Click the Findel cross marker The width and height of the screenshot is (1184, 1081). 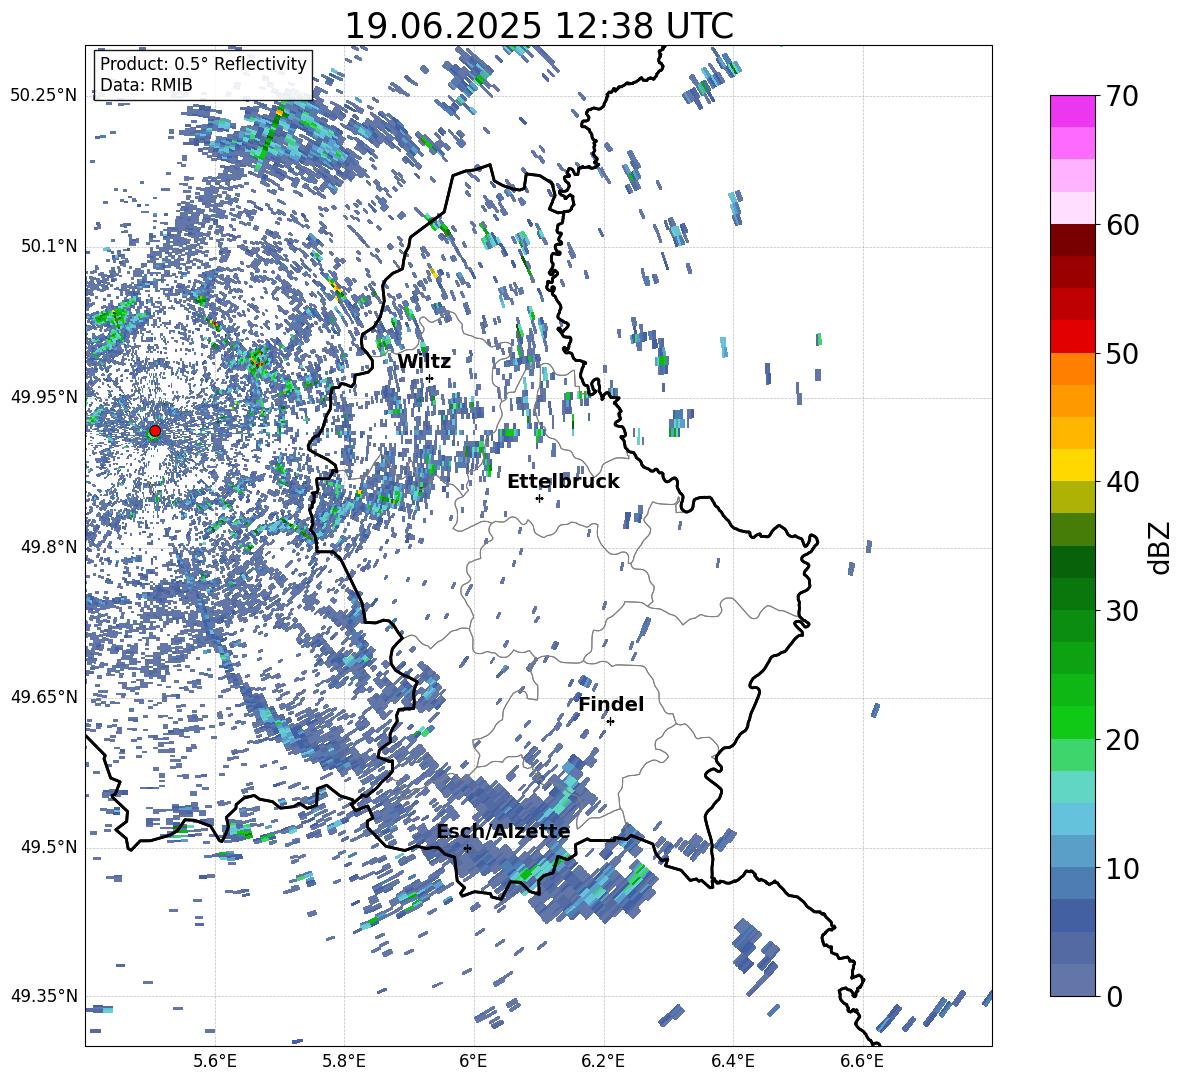pos(610,722)
